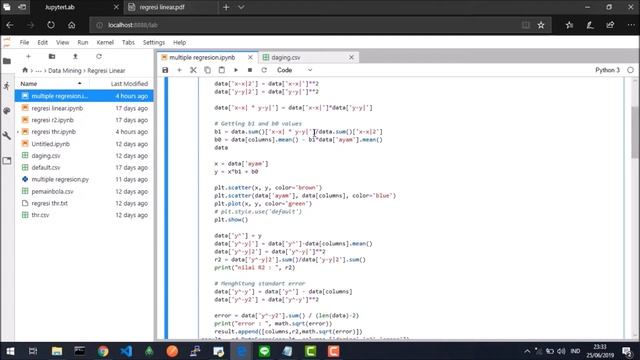Image resolution: width=640 pixels, height=360 pixels.
Task: Open the cell type Code dropdown
Action: (x=294, y=70)
